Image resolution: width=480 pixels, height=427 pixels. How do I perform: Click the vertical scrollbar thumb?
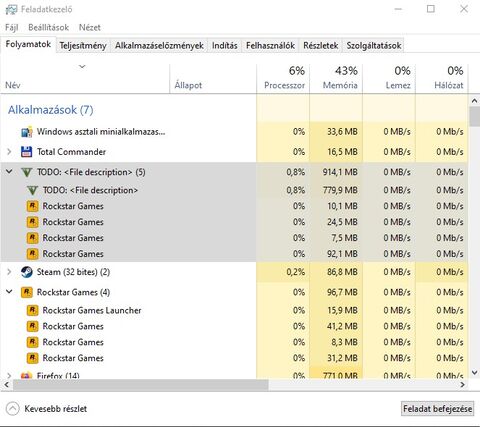(x=474, y=116)
